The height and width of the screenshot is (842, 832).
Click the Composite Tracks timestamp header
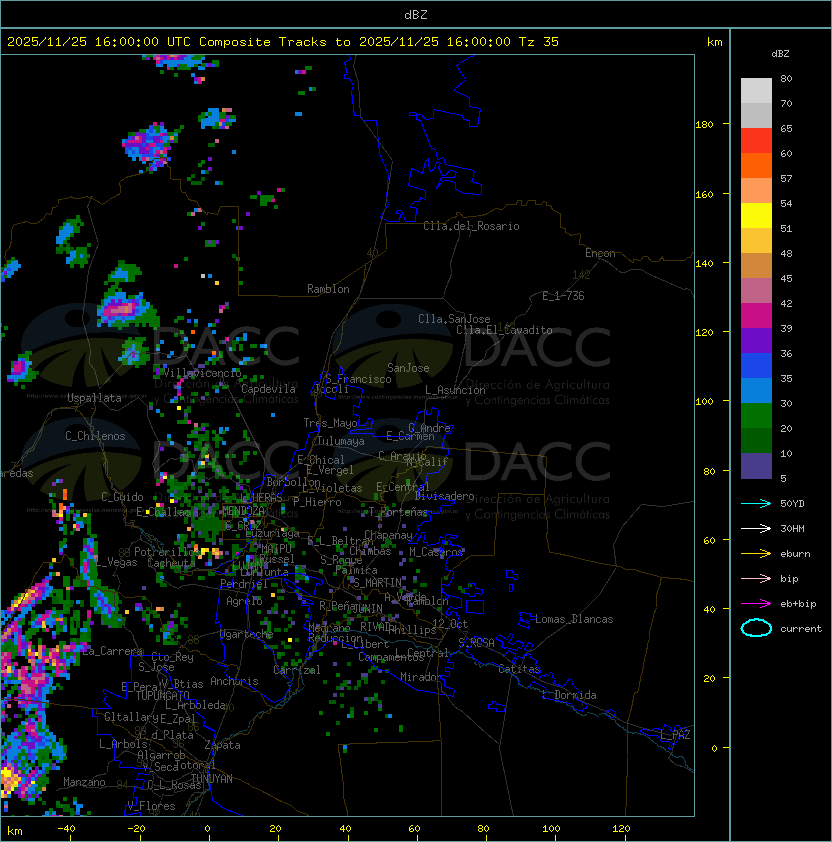coord(283,41)
